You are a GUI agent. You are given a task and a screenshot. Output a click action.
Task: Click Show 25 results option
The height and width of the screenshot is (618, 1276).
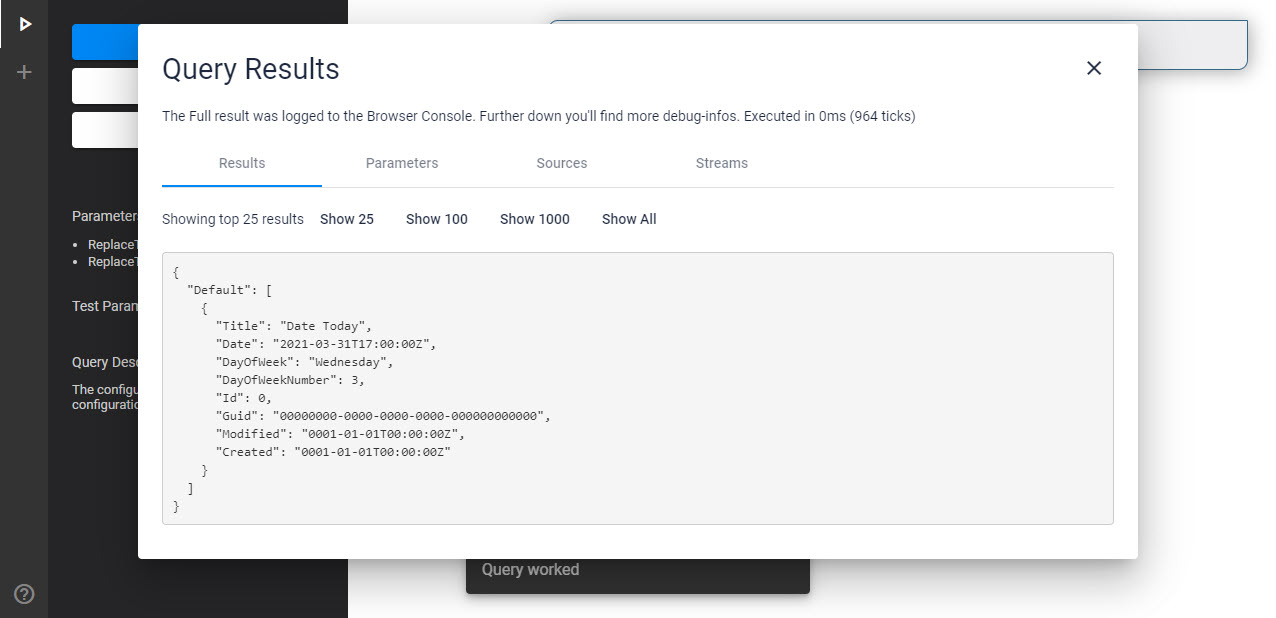347,219
